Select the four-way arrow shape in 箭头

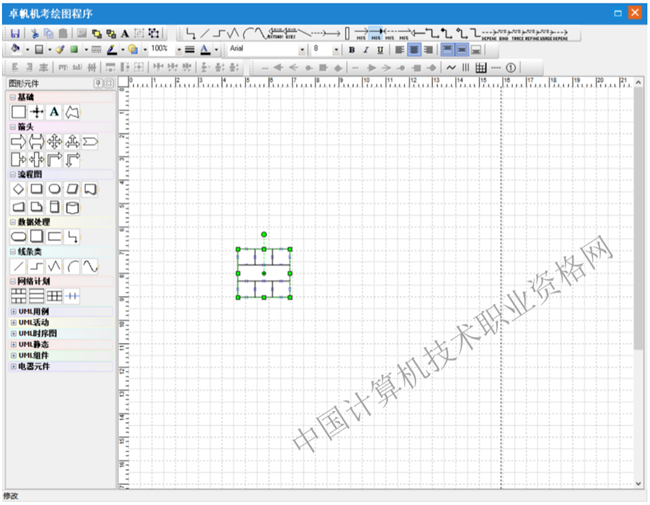pos(54,142)
